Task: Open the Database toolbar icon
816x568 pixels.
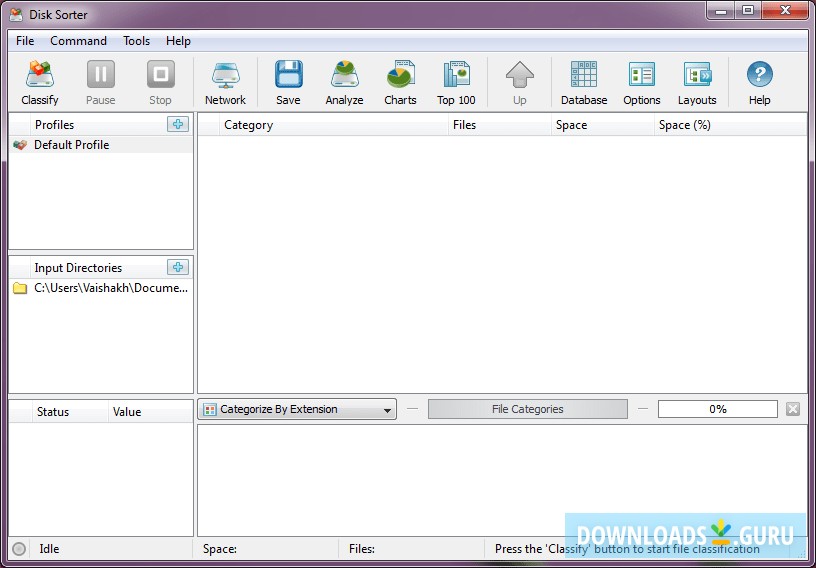Action: pyautogui.click(x=584, y=74)
